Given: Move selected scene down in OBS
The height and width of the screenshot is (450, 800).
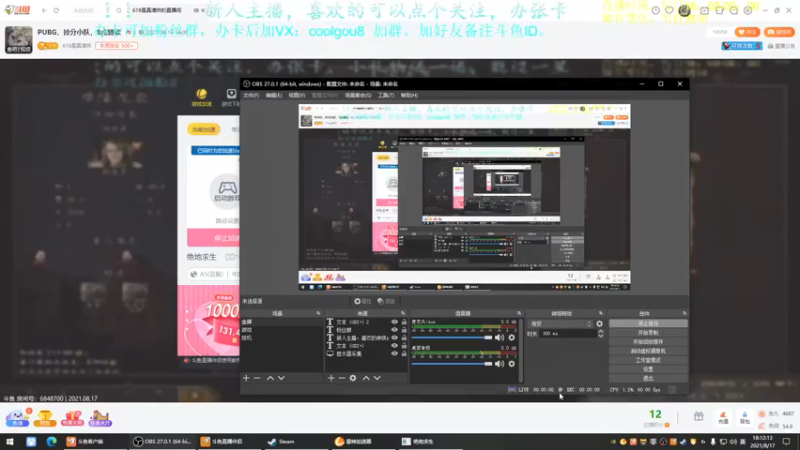Looking at the screenshot, I should point(281,378).
